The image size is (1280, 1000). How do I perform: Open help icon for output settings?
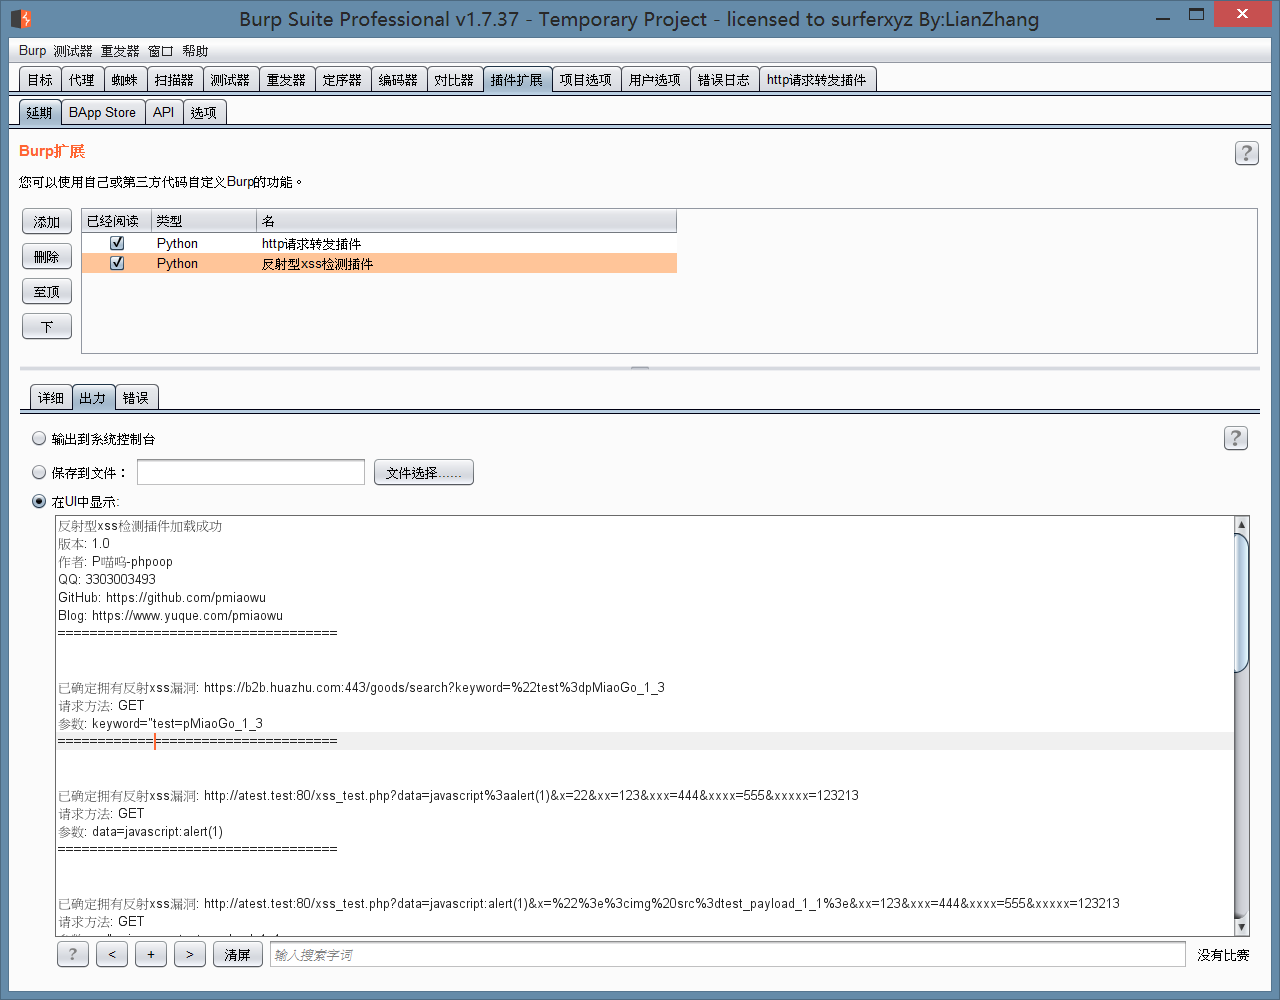[1236, 438]
